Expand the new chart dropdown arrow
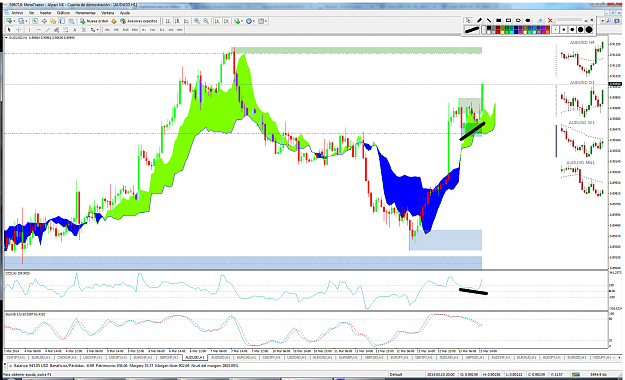The image size is (625, 380). click(14, 21)
